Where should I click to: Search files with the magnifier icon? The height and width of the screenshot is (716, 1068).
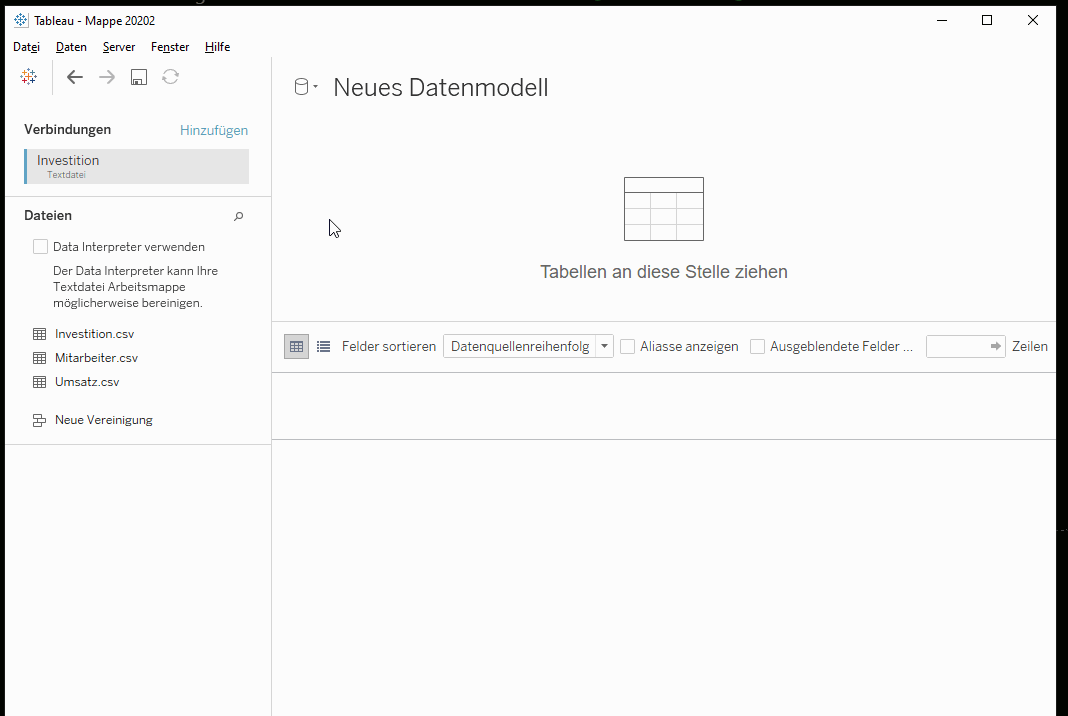click(x=238, y=216)
